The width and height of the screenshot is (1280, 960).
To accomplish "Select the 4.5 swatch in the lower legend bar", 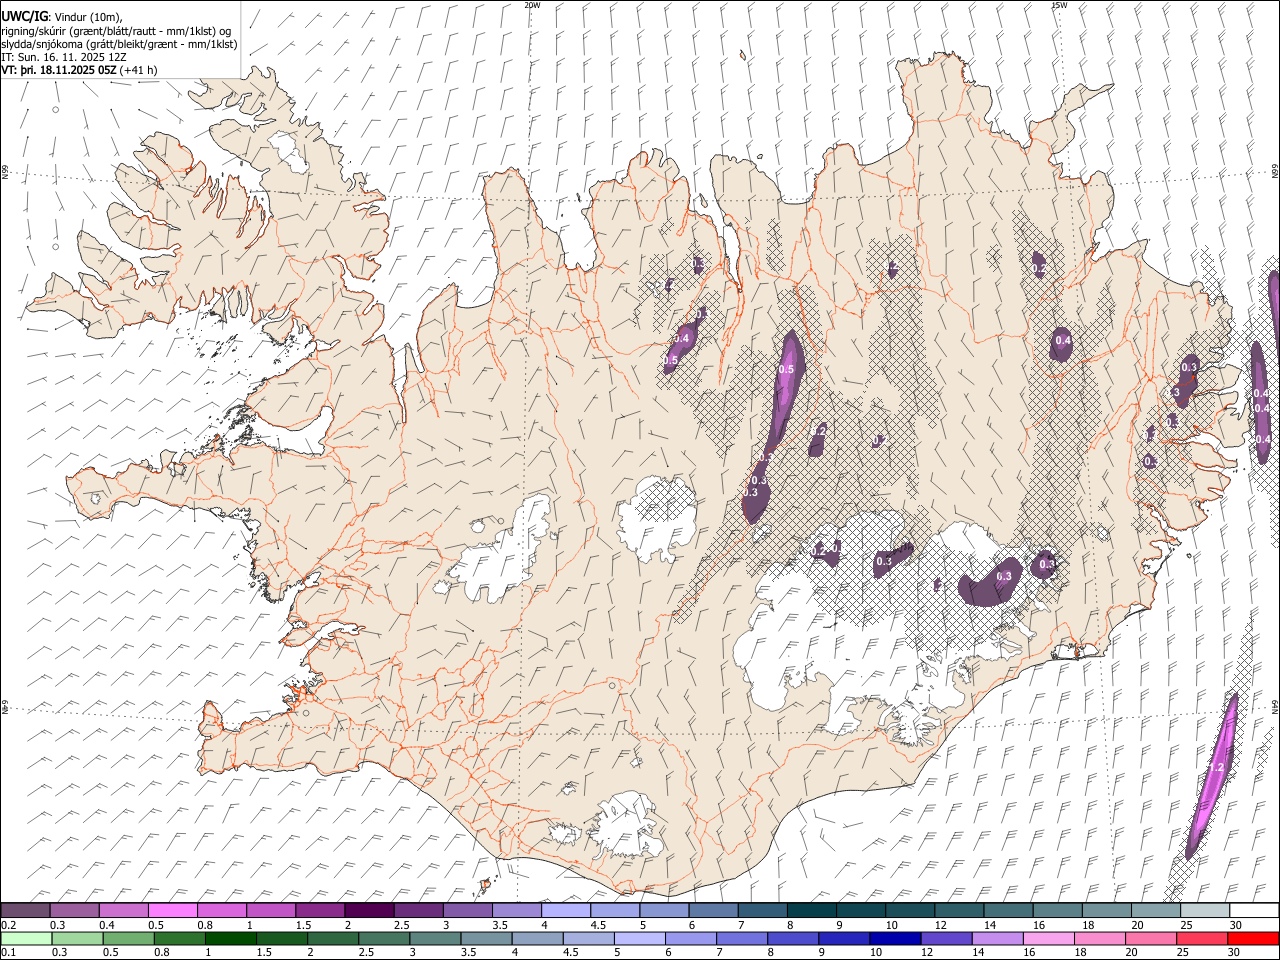I will coord(587,938).
